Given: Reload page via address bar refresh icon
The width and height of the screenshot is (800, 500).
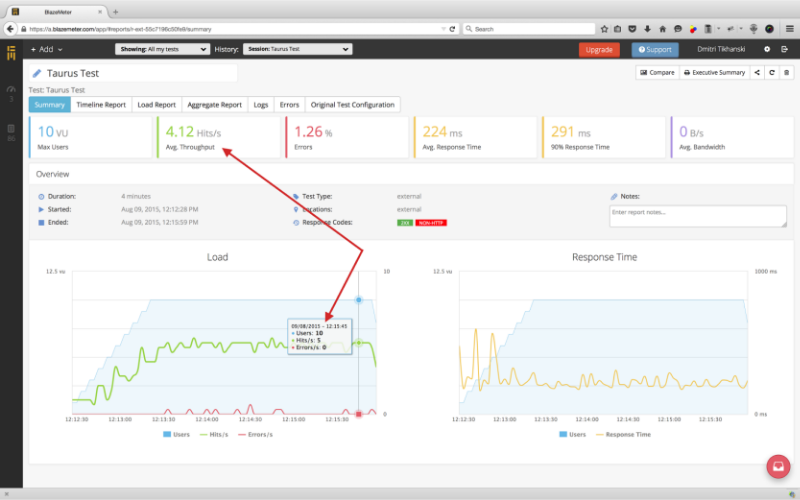Looking at the screenshot, I should (452, 29).
